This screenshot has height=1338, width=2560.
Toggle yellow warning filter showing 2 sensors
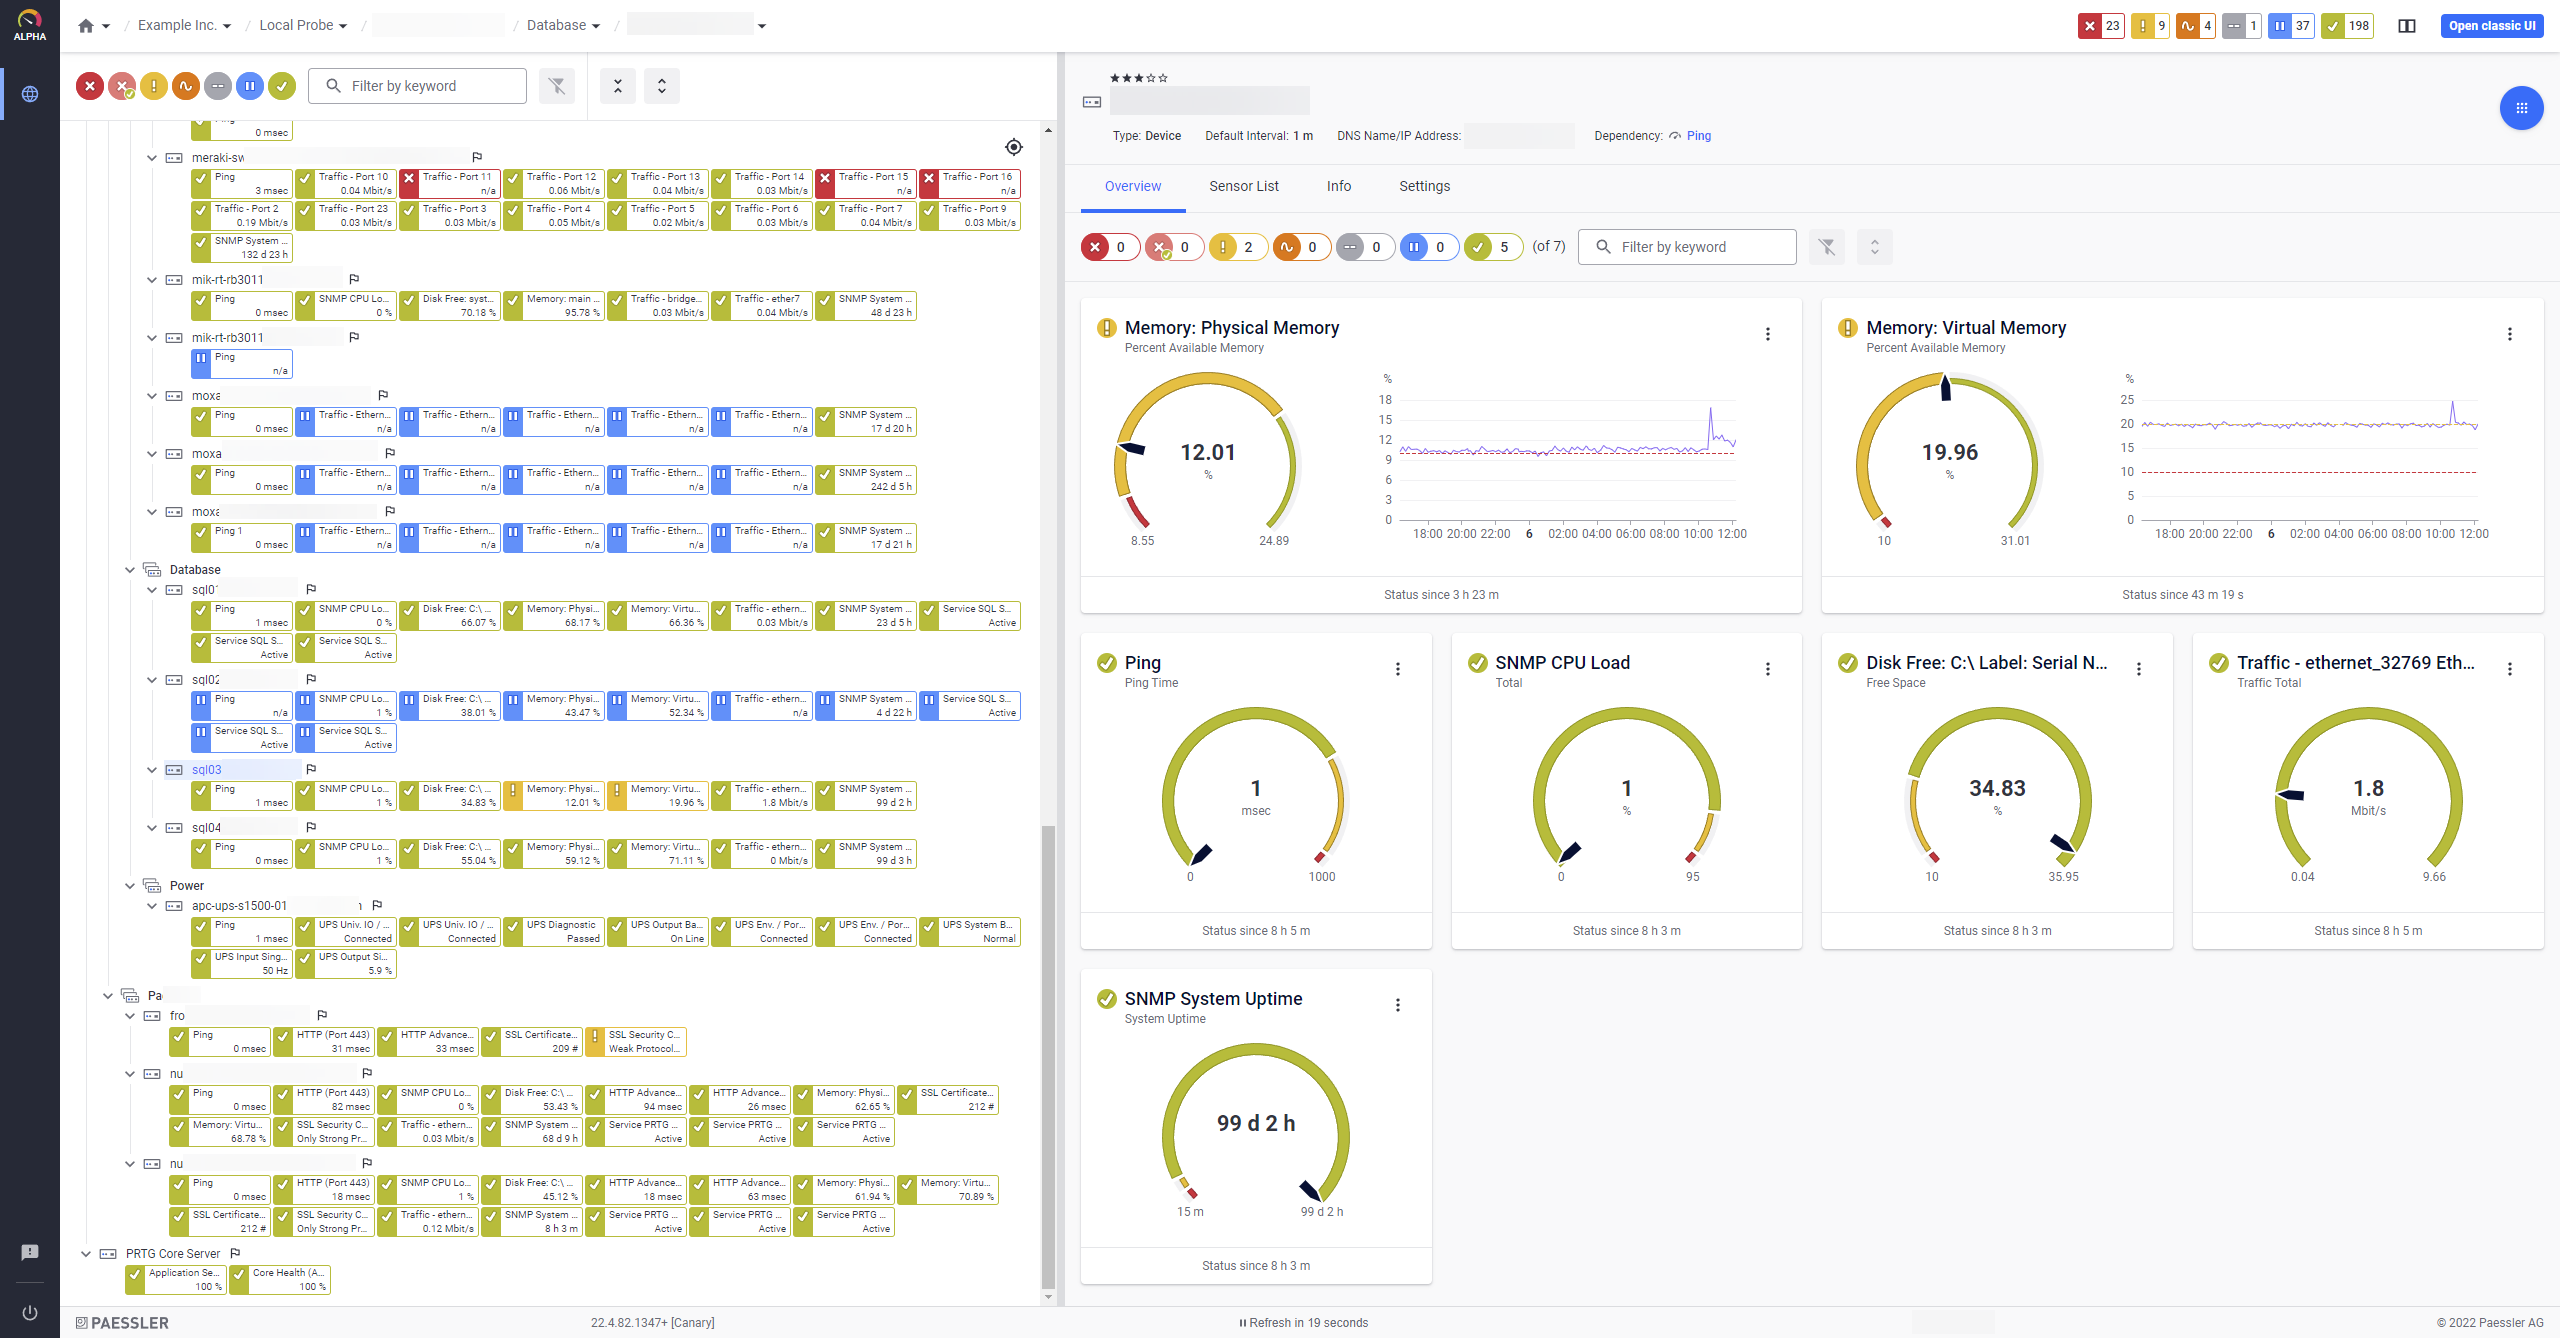pyautogui.click(x=1237, y=247)
